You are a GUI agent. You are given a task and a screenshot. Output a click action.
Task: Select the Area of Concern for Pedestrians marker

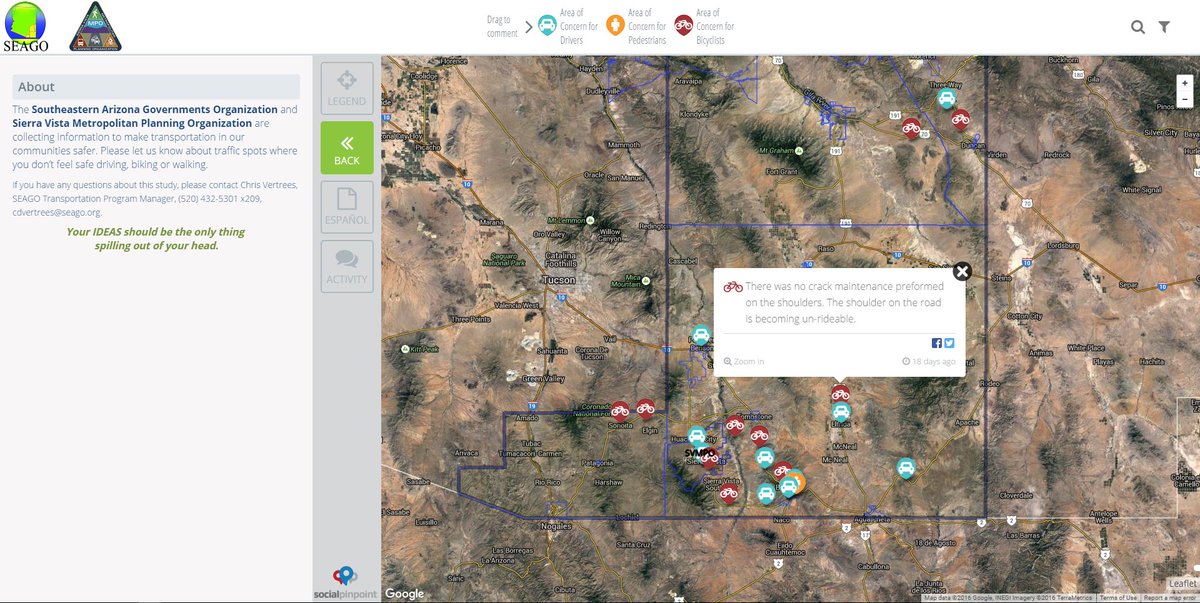click(616, 25)
